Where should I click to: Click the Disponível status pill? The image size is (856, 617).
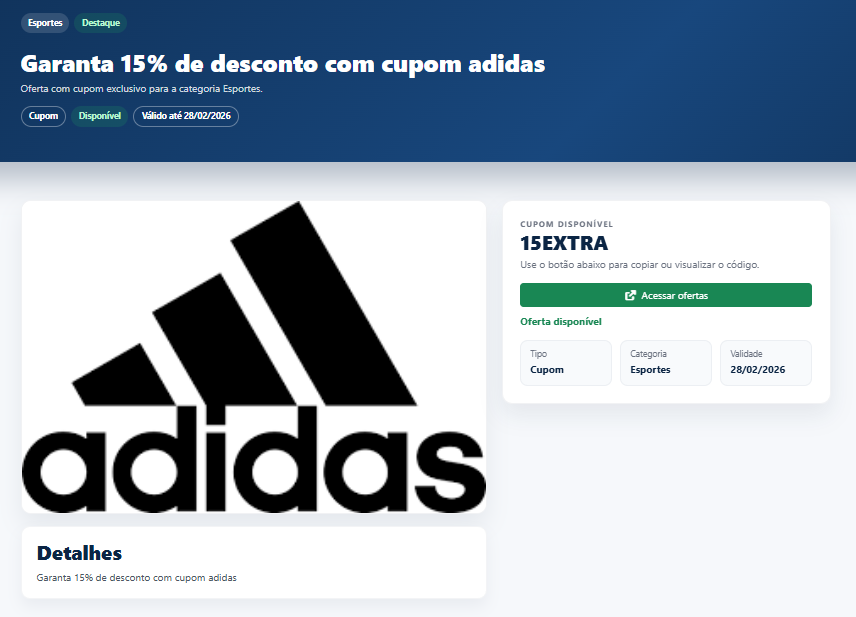tap(99, 116)
